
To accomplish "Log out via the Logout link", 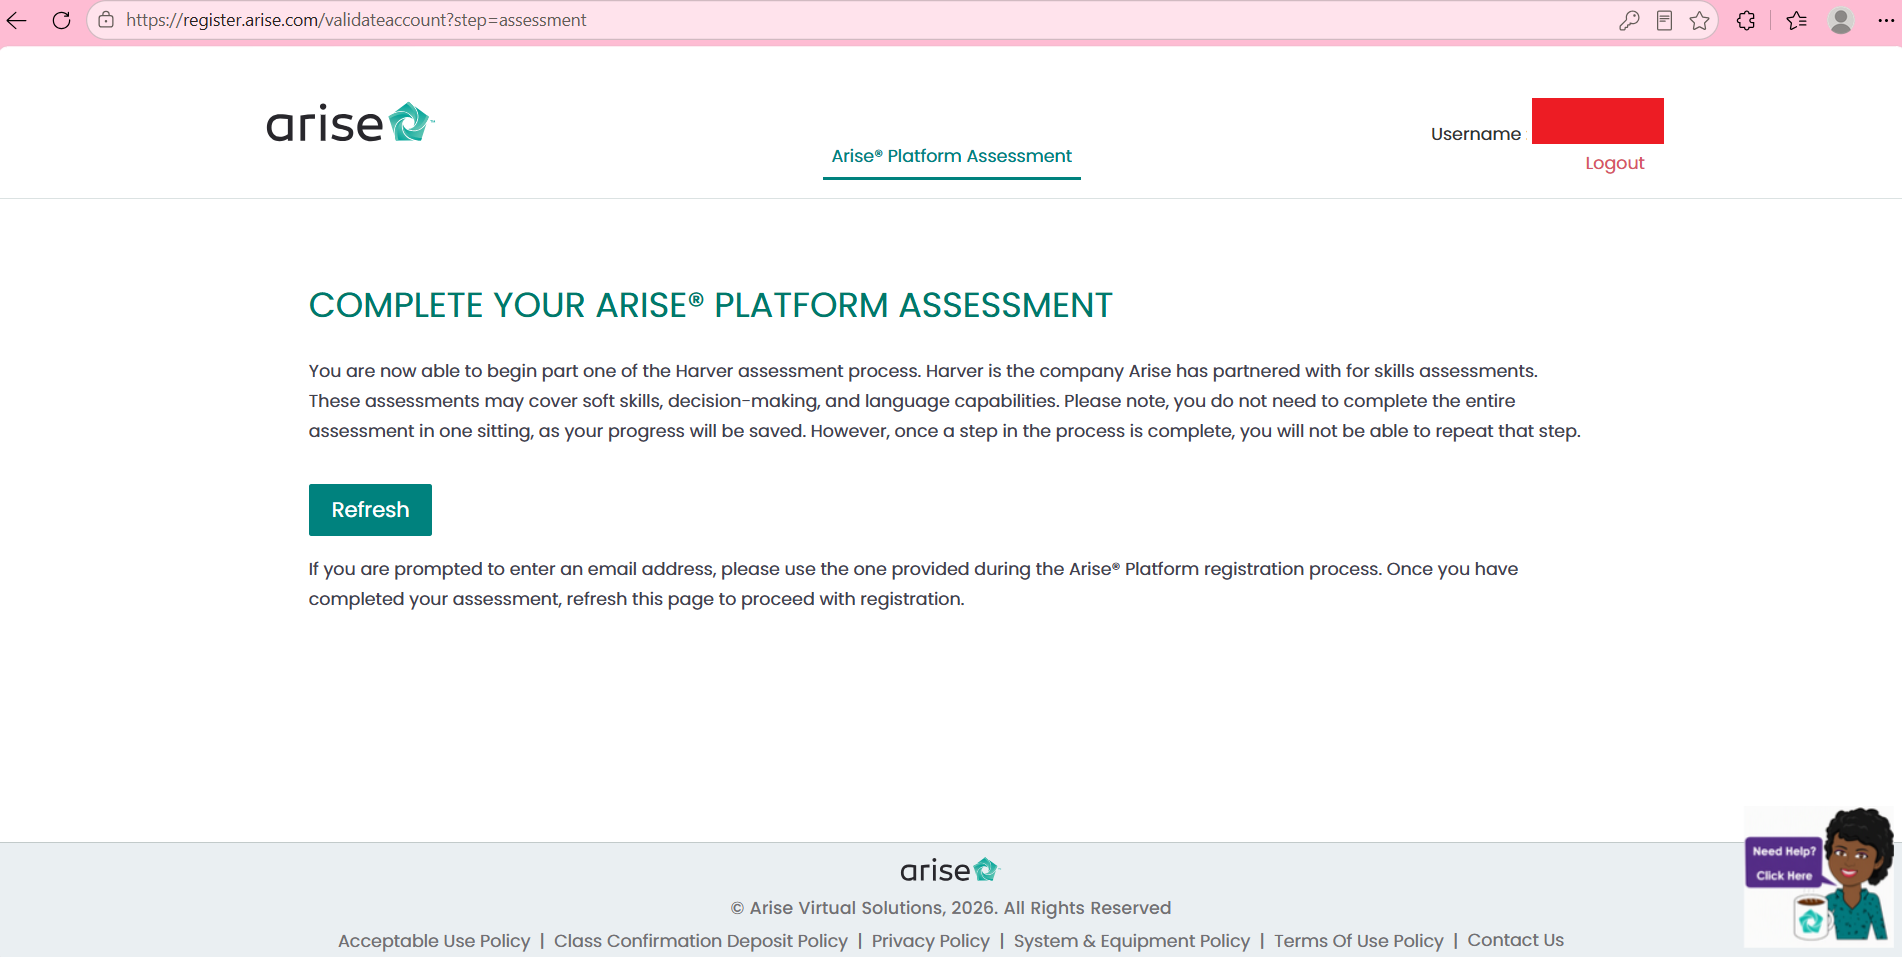I will click(x=1614, y=163).
